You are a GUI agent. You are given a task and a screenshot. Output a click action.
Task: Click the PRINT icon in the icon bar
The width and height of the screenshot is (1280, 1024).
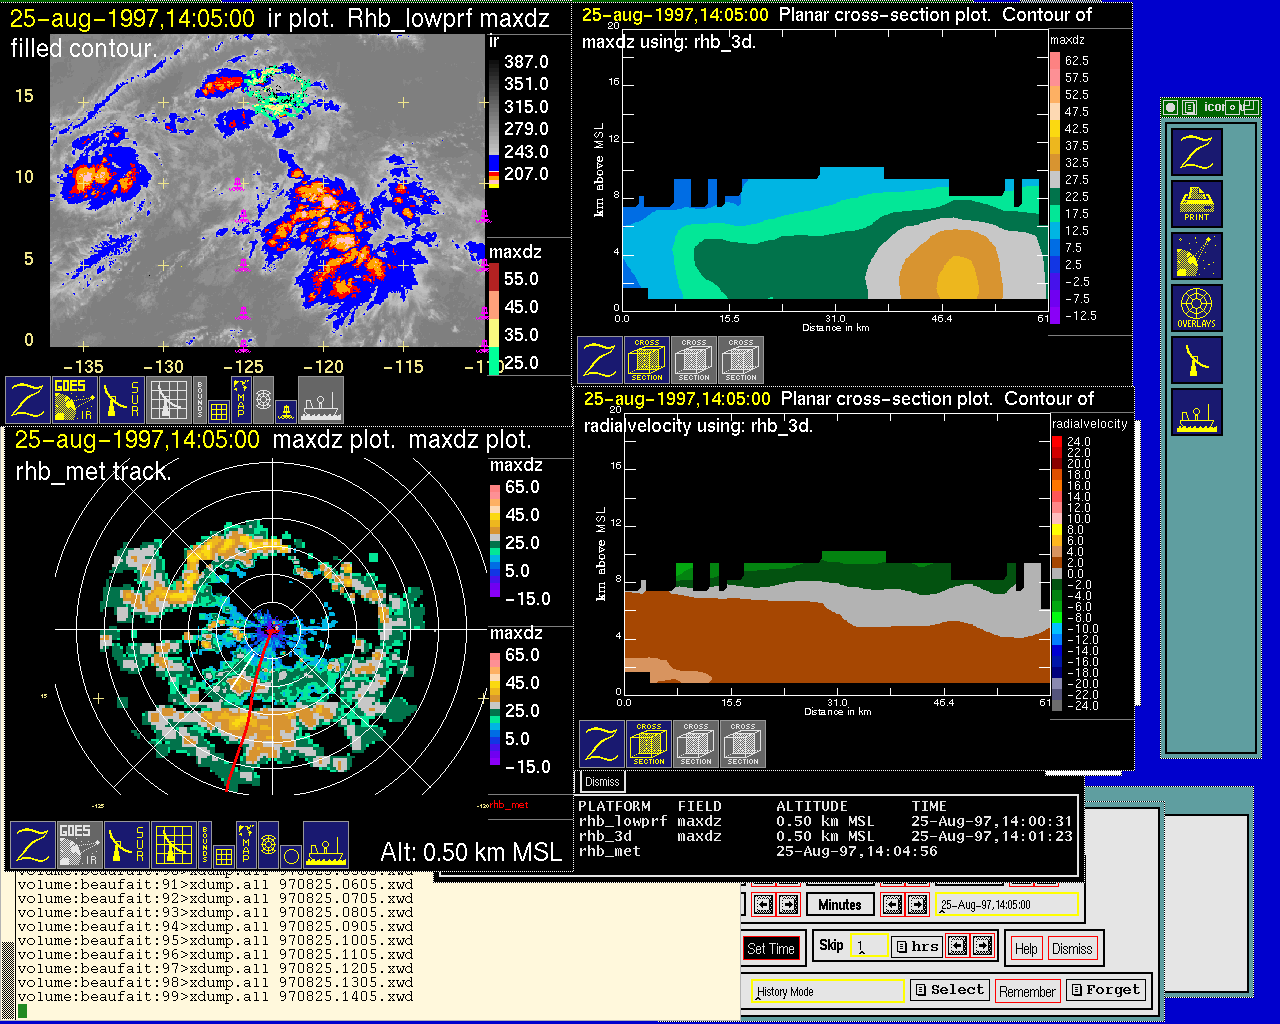1196,205
